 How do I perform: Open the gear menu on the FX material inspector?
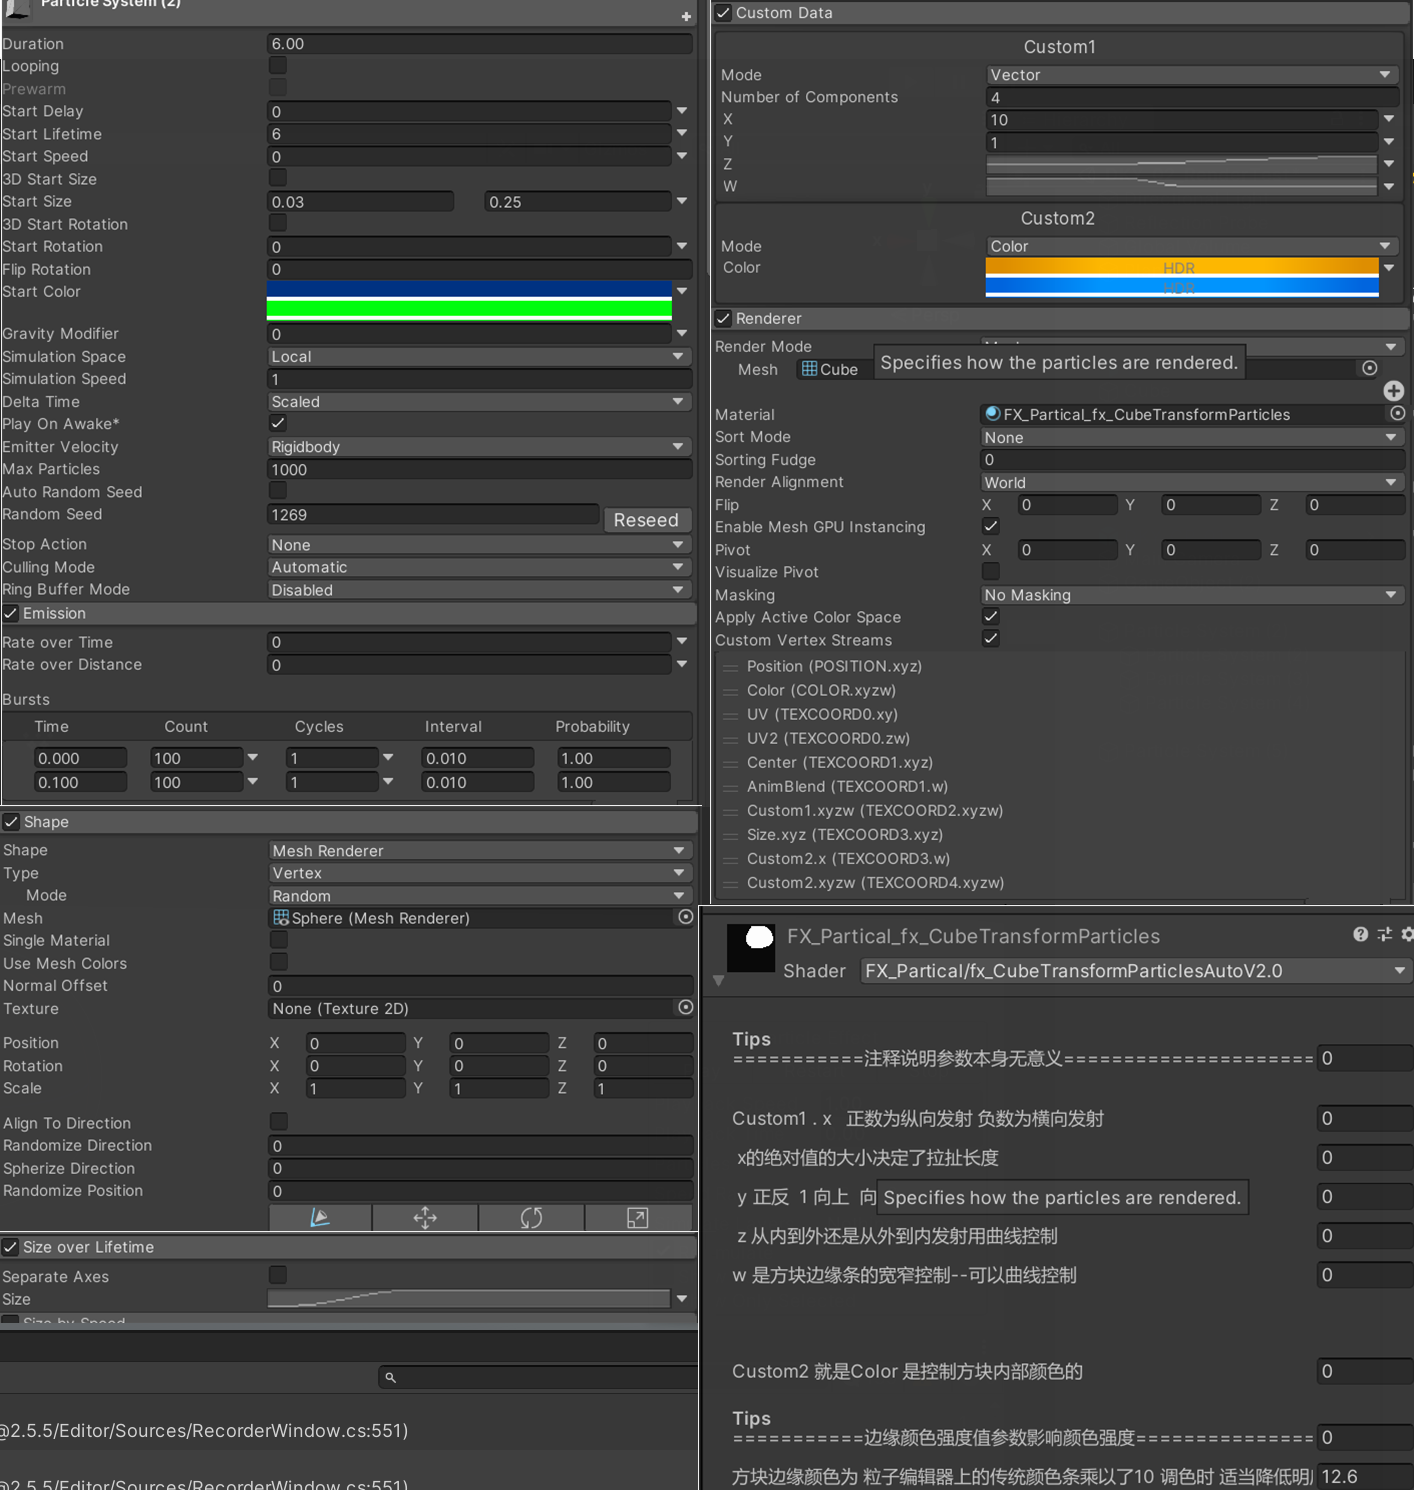(1407, 935)
